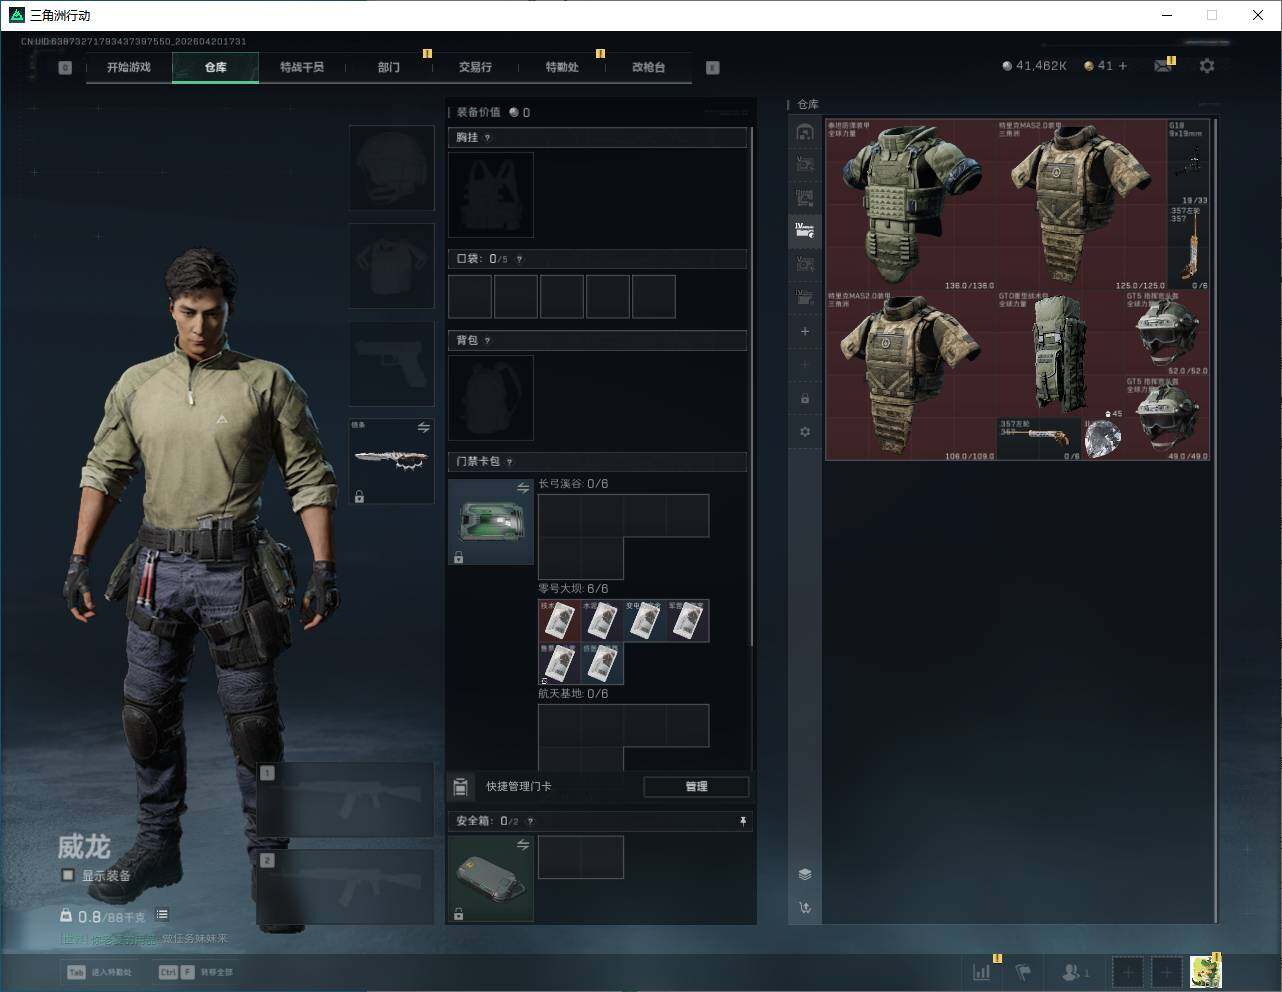Click the second plus team slot button

[1167, 972]
